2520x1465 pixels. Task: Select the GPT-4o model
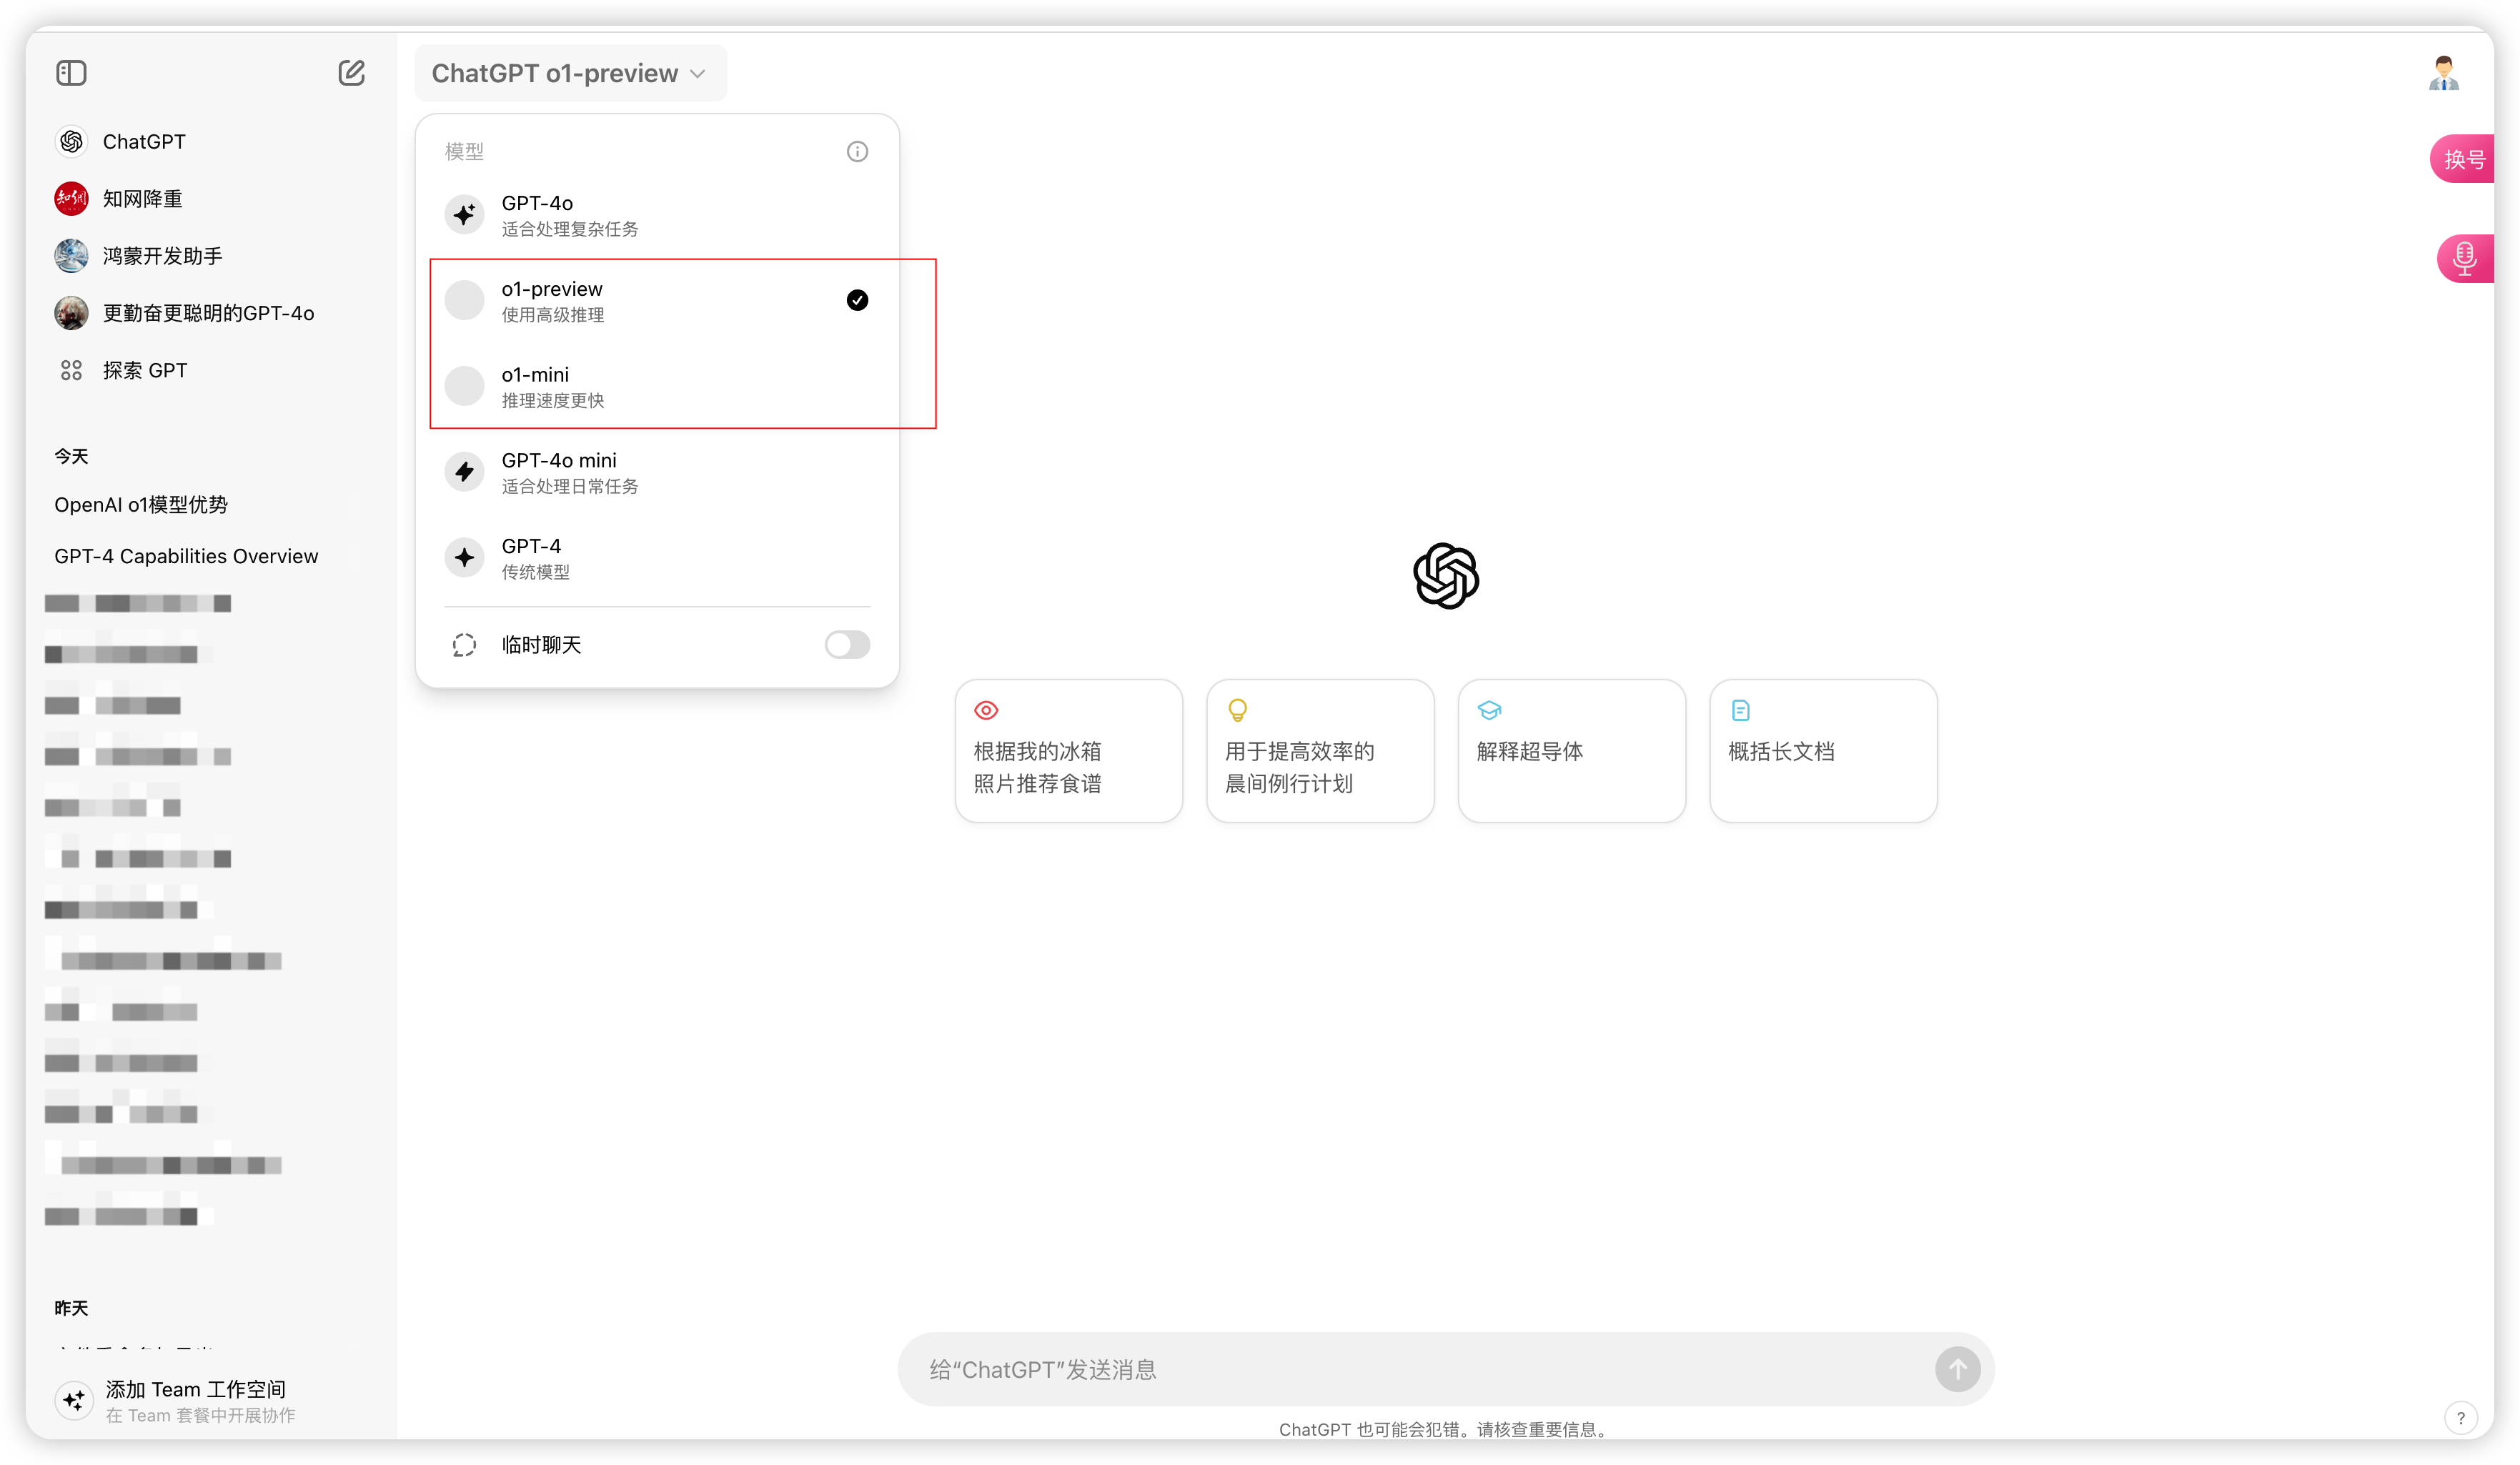point(657,215)
